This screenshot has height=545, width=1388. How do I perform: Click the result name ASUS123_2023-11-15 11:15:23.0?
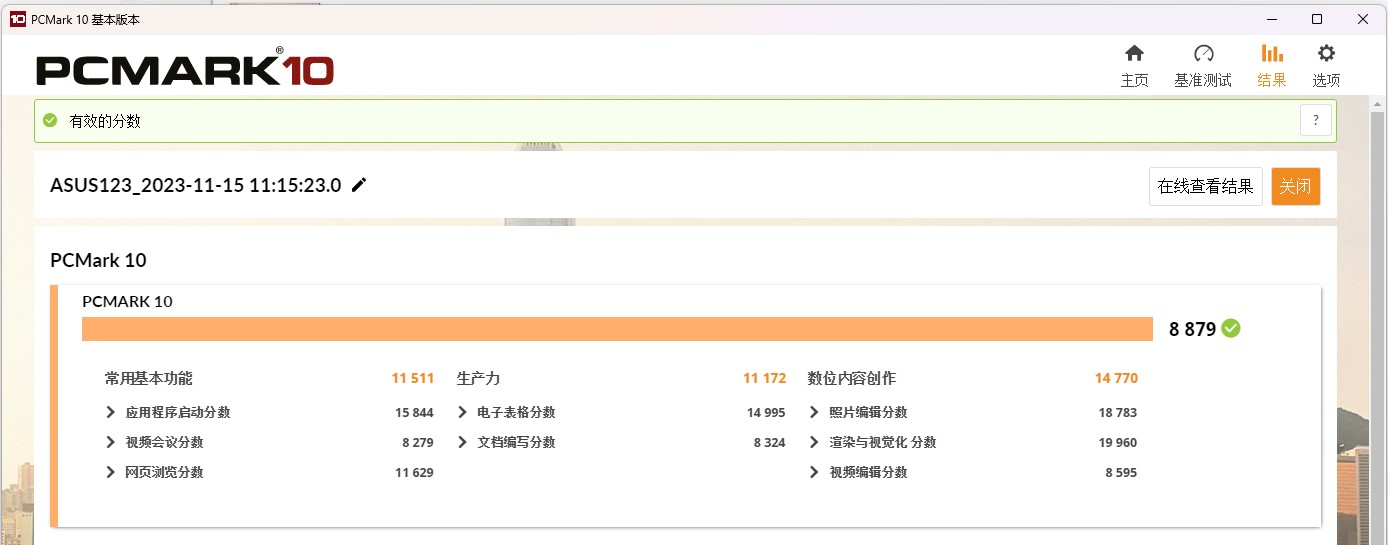[x=196, y=185]
